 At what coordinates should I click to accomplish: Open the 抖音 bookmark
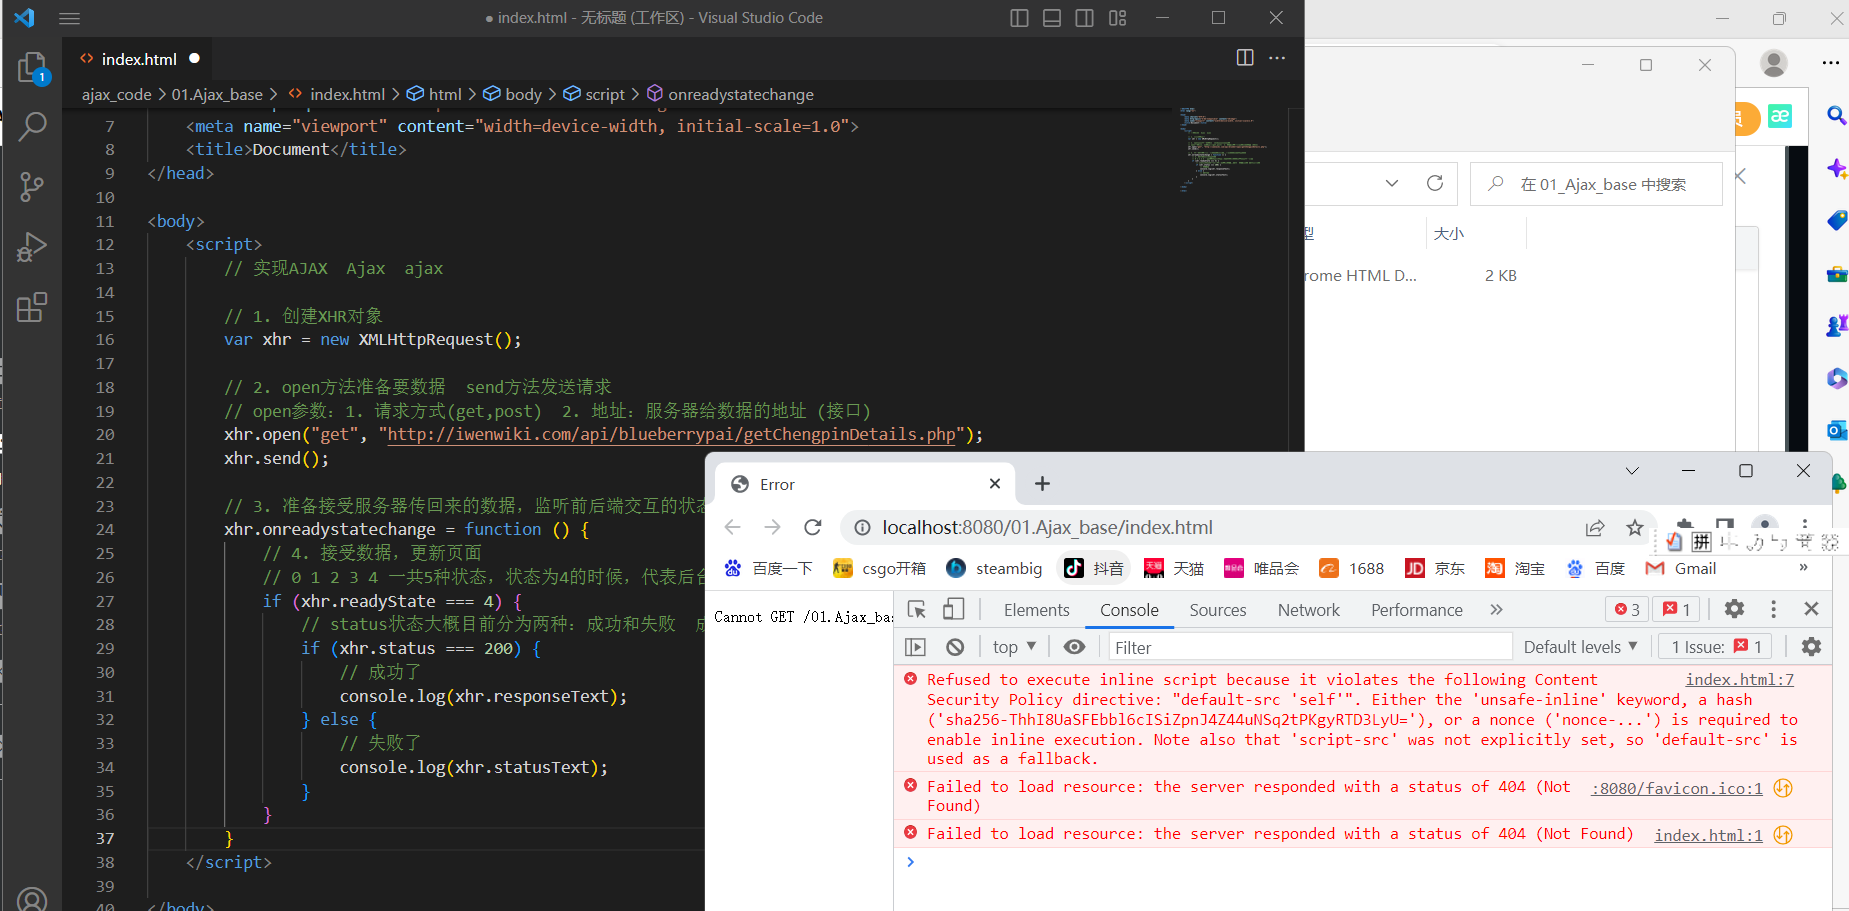pyautogui.click(x=1093, y=568)
